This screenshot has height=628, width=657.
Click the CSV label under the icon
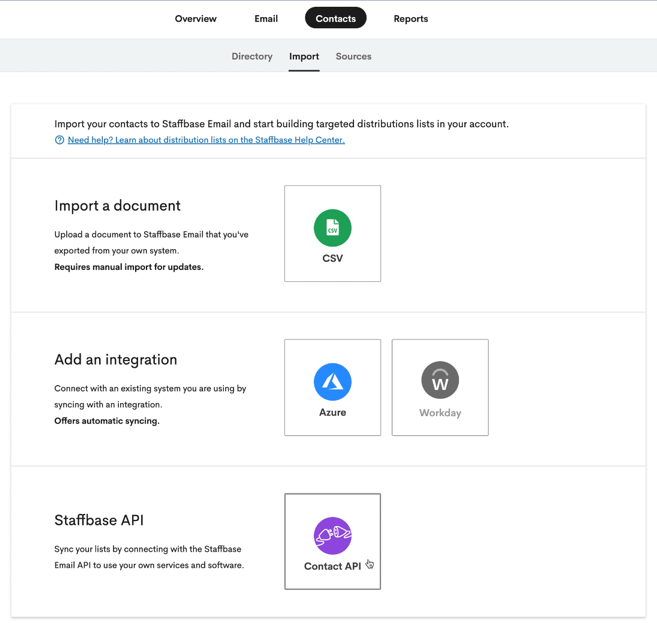[332, 258]
